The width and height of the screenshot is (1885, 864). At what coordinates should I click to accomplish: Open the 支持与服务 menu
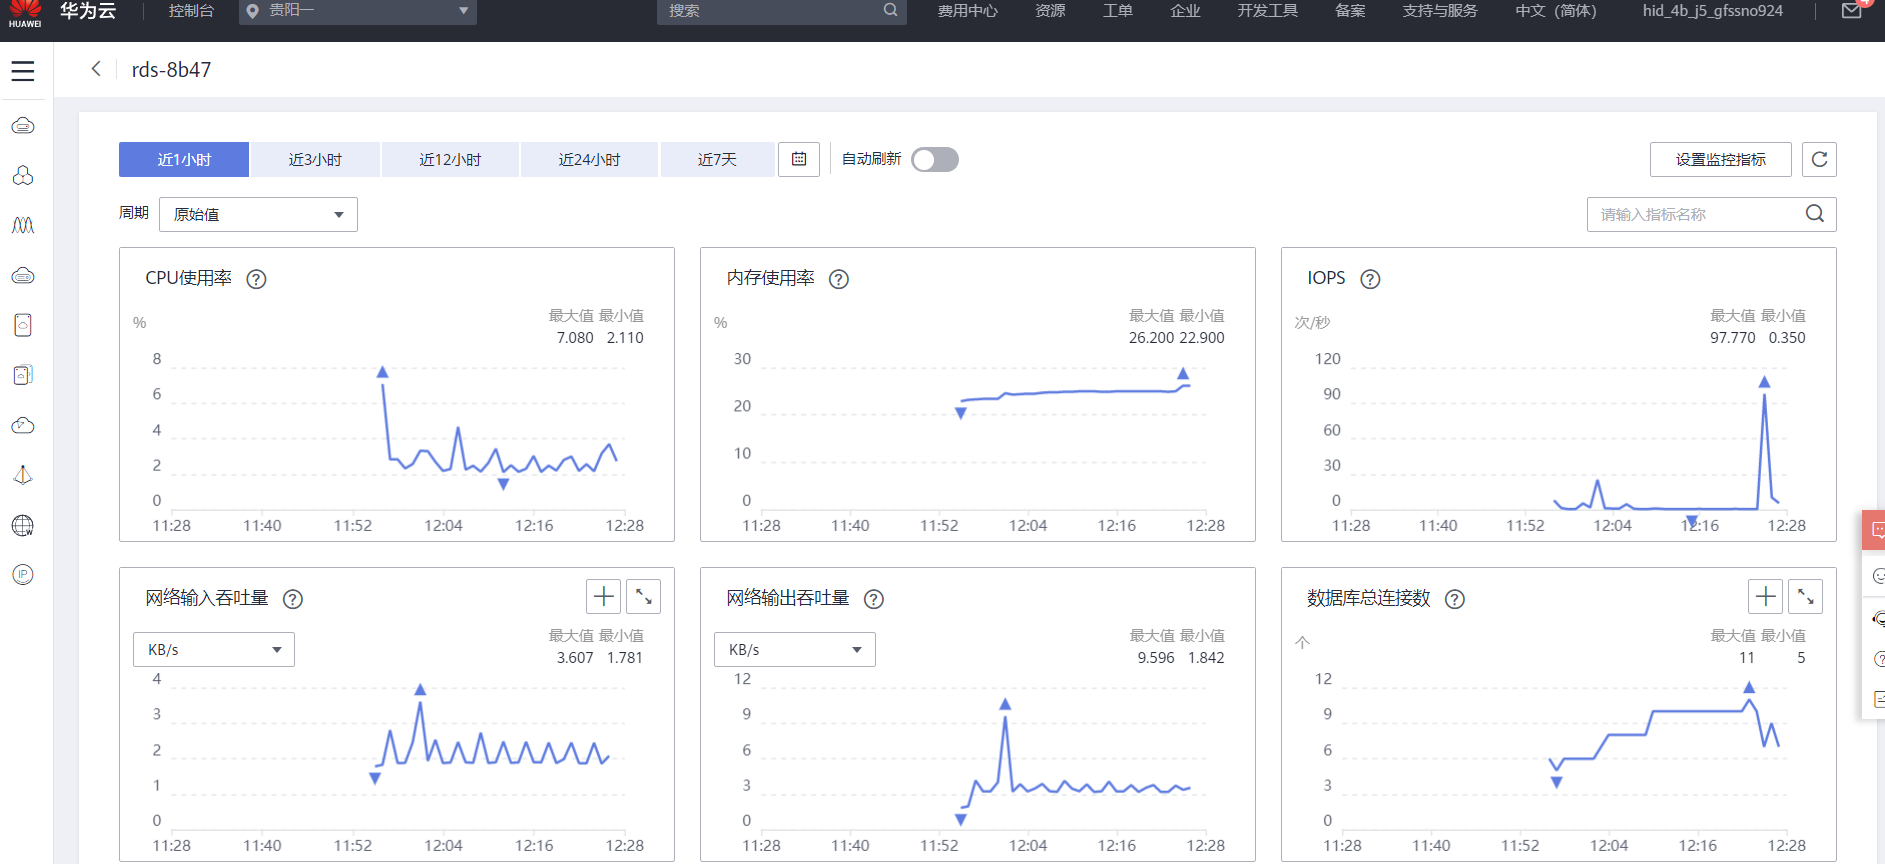[1440, 11]
